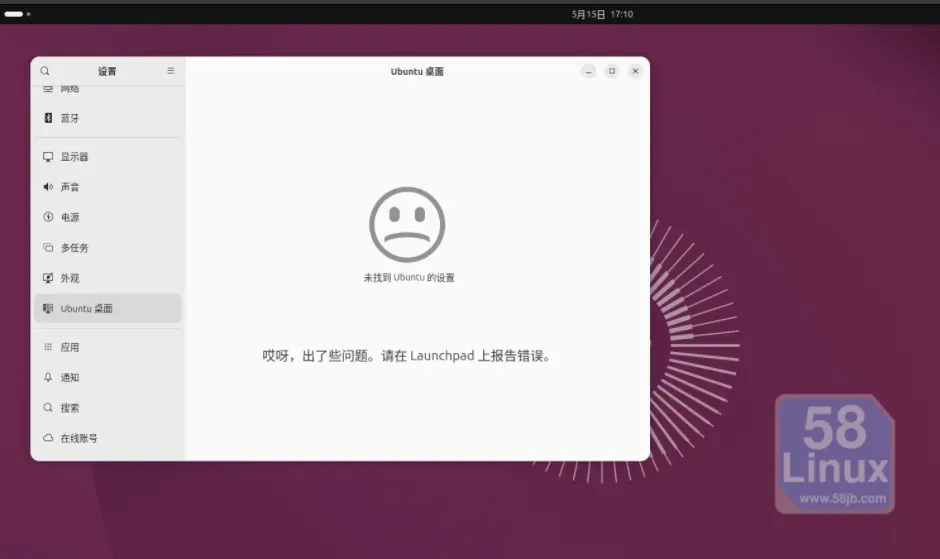Open the 蓝牙 settings page

[108, 118]
